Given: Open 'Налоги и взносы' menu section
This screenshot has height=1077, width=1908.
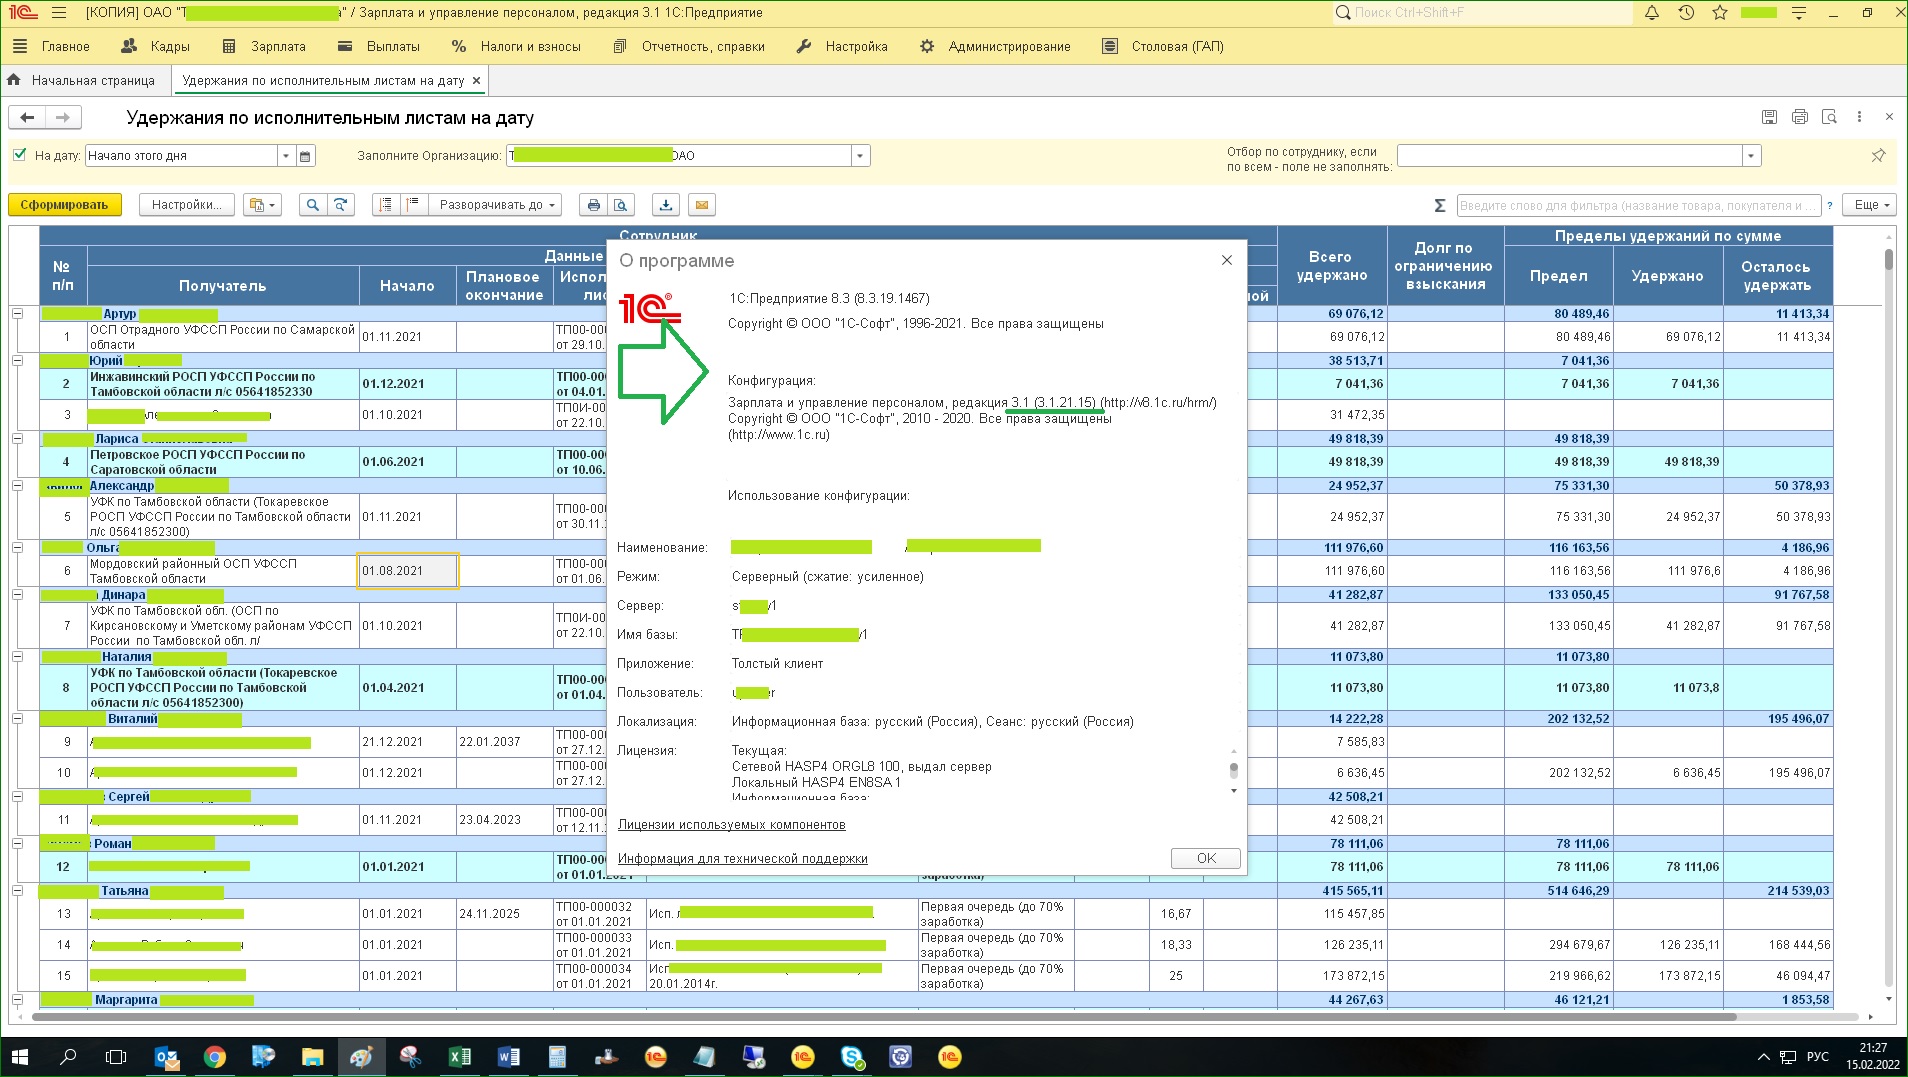Looking at the screenshot, I should coord(517,47).
